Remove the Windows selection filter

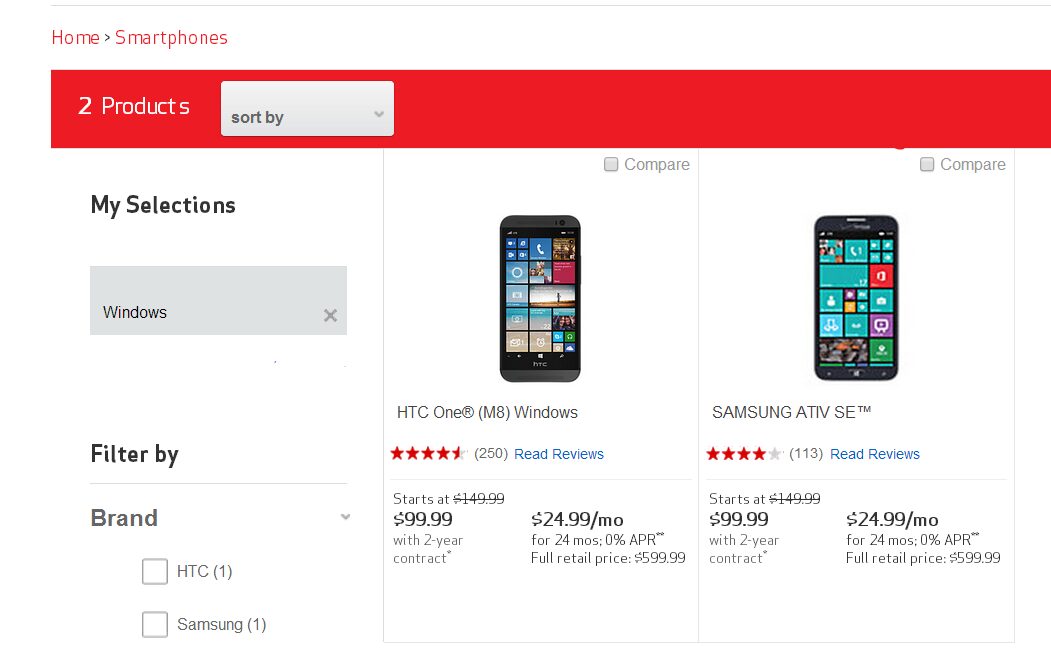(x=330, y=315)
